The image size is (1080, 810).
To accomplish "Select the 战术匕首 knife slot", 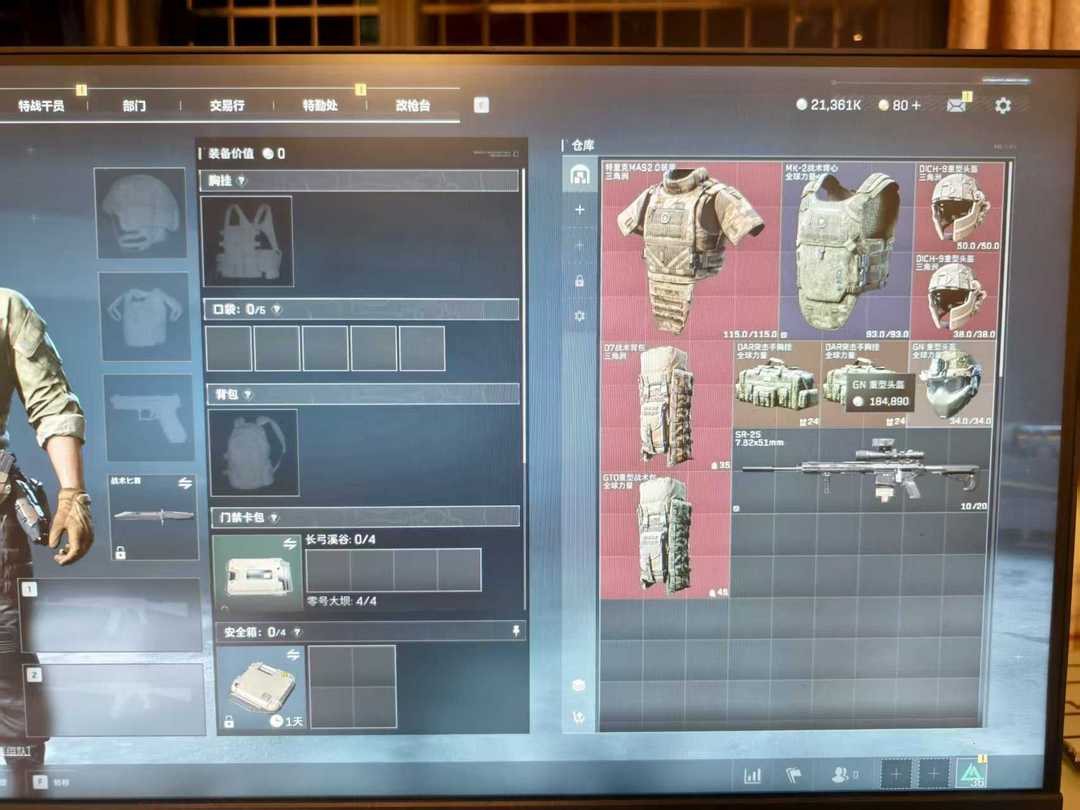I will [x=153, y=516].
